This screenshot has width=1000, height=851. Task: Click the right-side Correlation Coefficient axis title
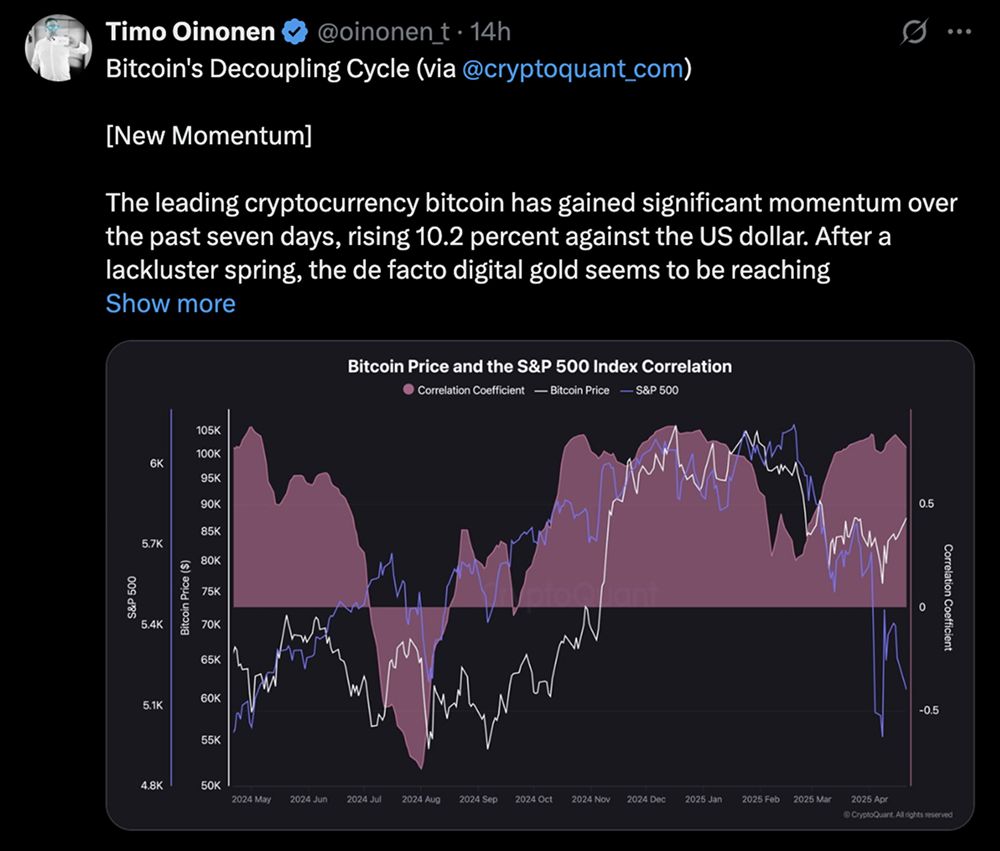pyautogui.click(x=948, y=597)
